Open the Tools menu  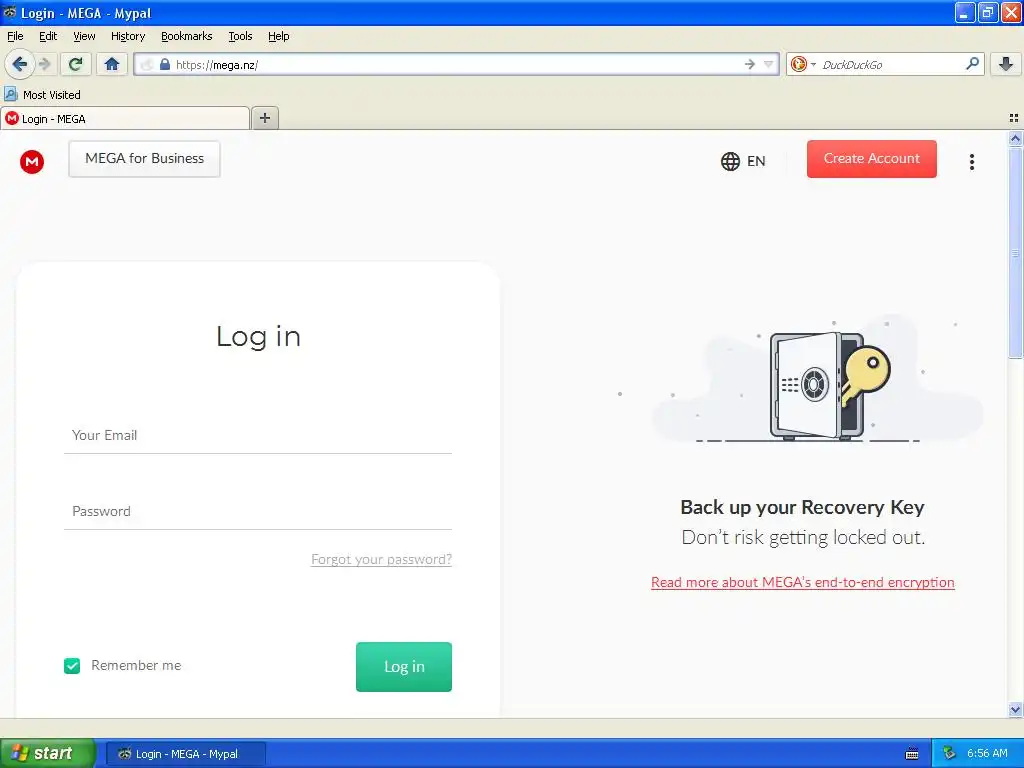coord(240,36)
